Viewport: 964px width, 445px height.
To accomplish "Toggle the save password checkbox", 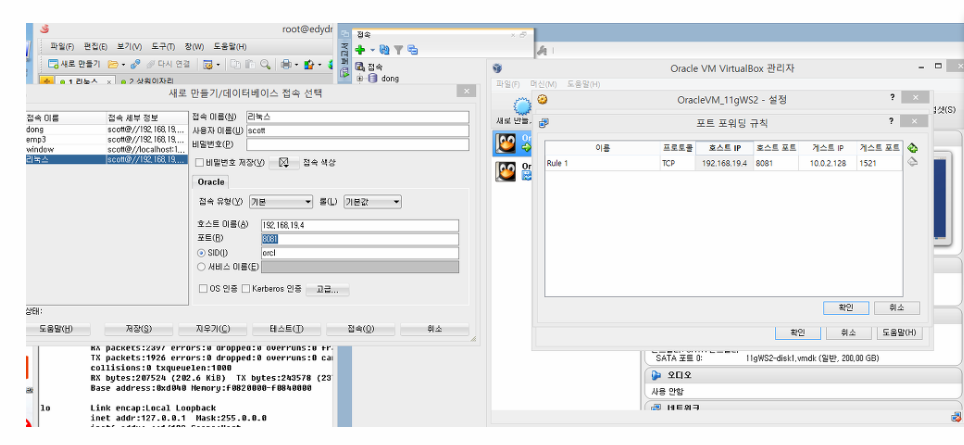I will tap(199, 163).
